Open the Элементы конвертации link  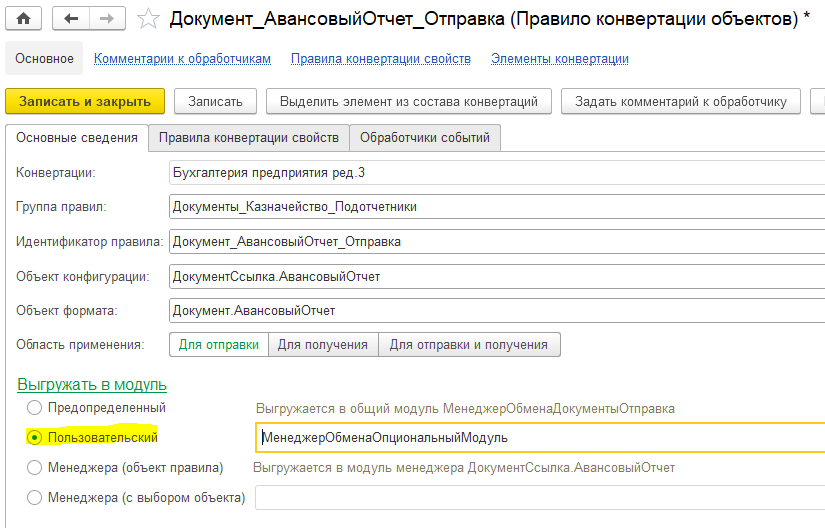(559, 59)
